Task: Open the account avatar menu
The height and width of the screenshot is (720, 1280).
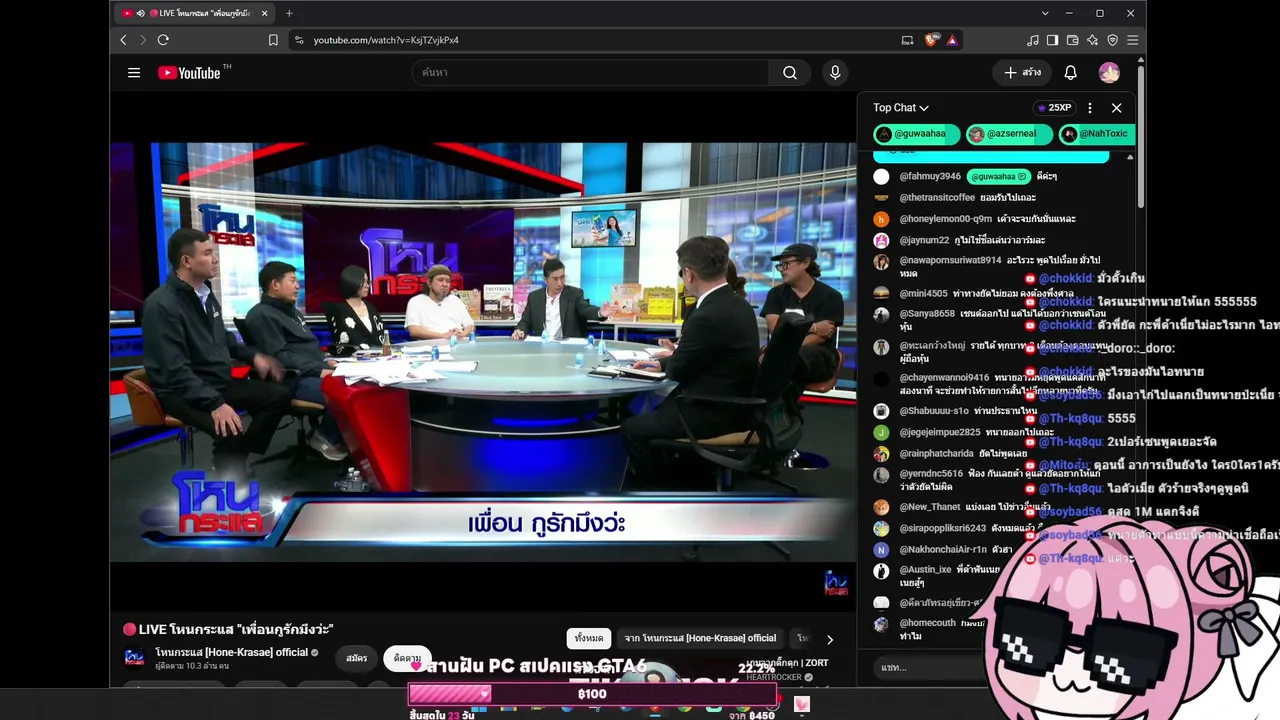Action: tap(1109, 72)
